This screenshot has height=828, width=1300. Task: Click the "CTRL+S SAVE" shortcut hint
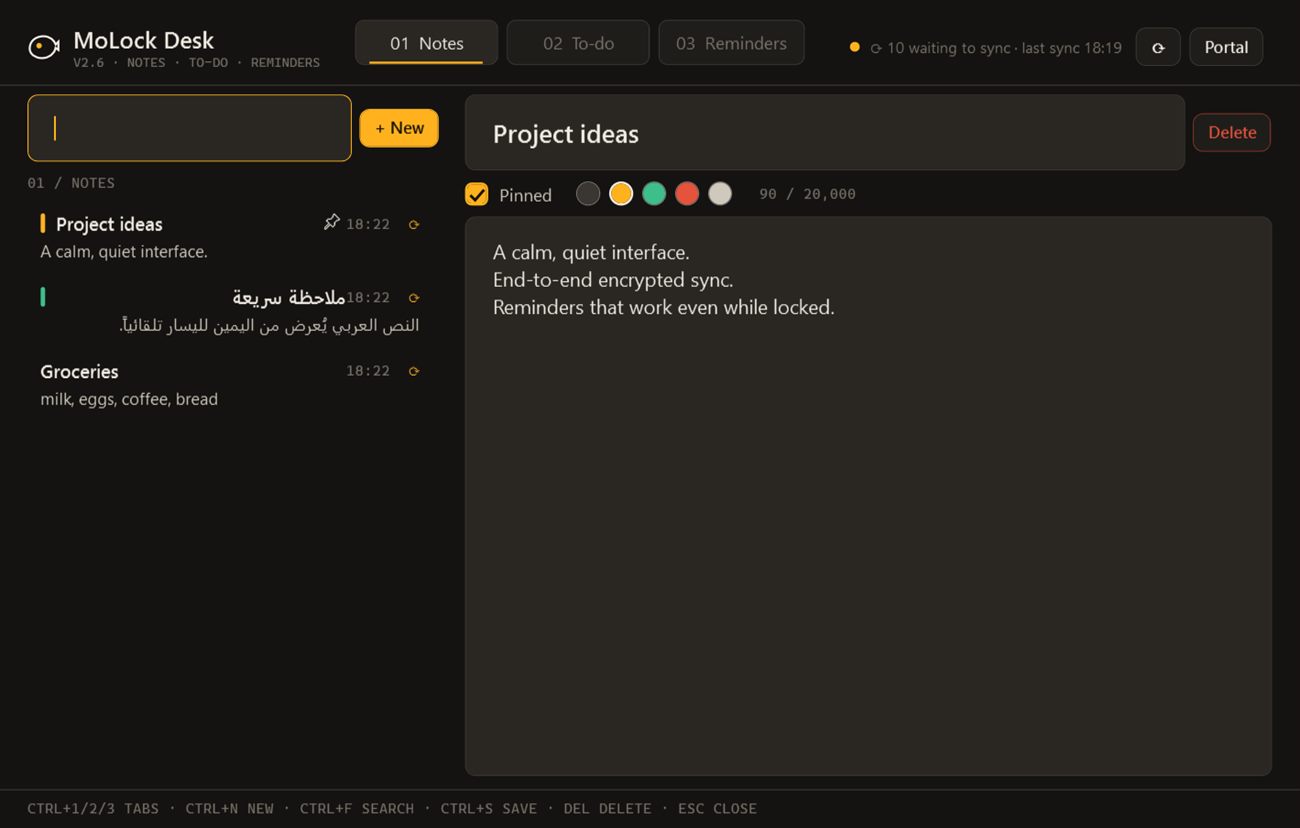[x=489, y=808]
